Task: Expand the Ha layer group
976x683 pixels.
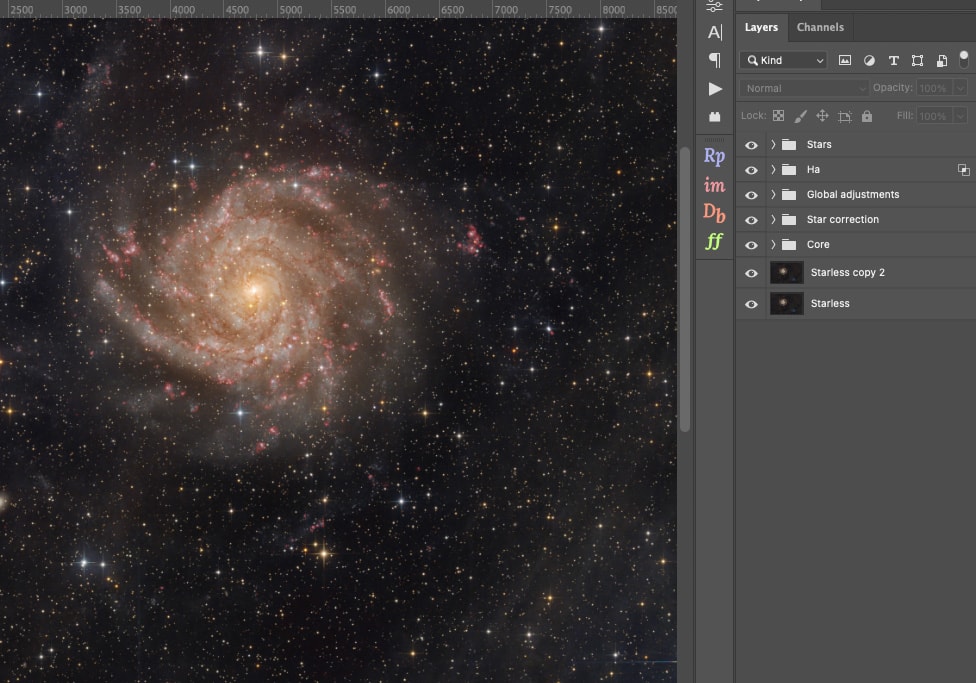Action: [773, 170]
